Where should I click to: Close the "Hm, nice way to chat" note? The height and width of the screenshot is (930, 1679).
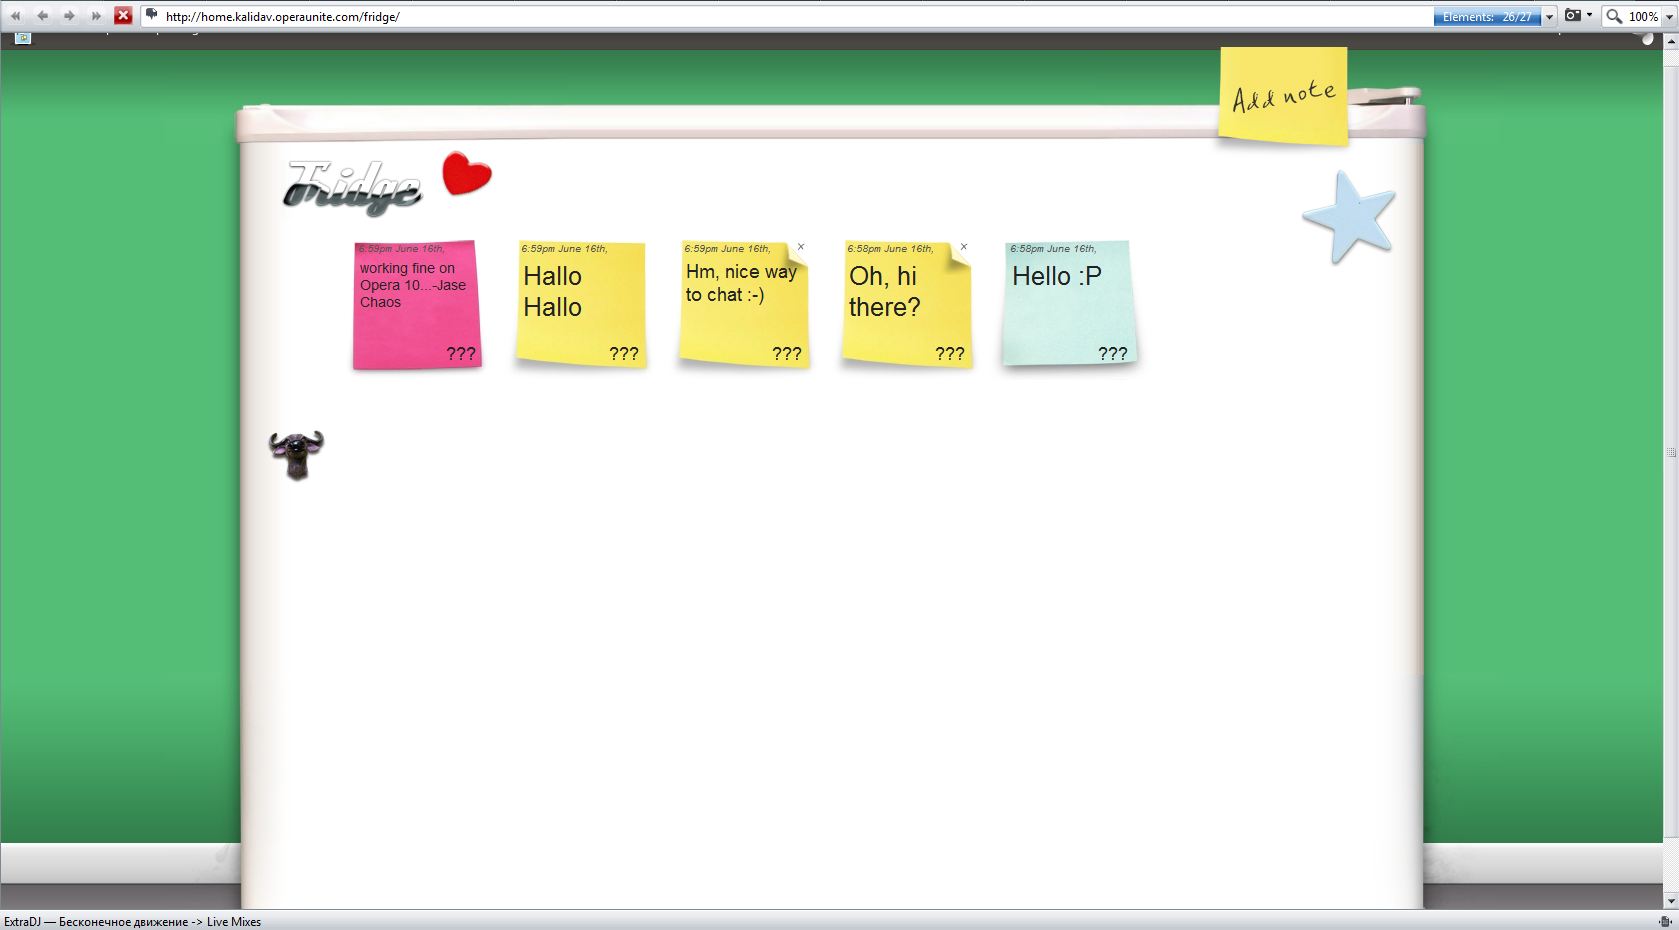[x=800, y=247]
